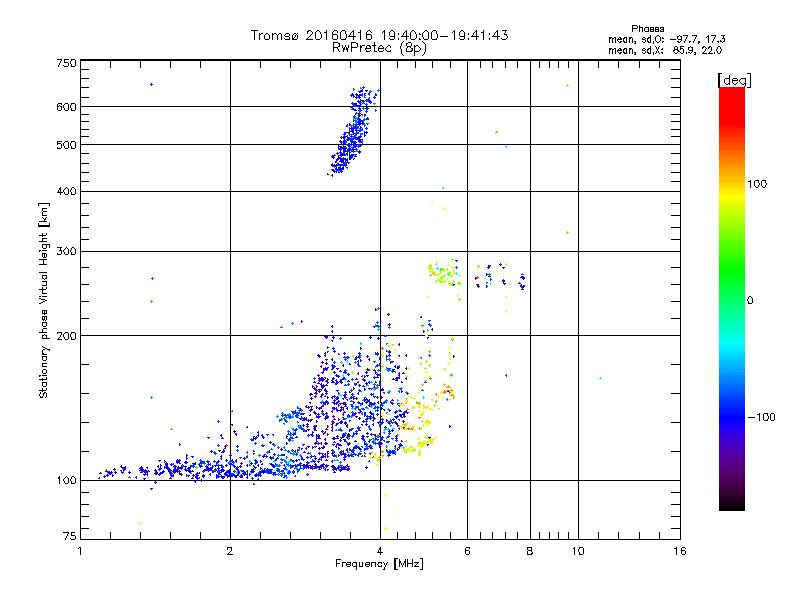Click the 'RwPretec (8p)' subtitle

(380, 48)
